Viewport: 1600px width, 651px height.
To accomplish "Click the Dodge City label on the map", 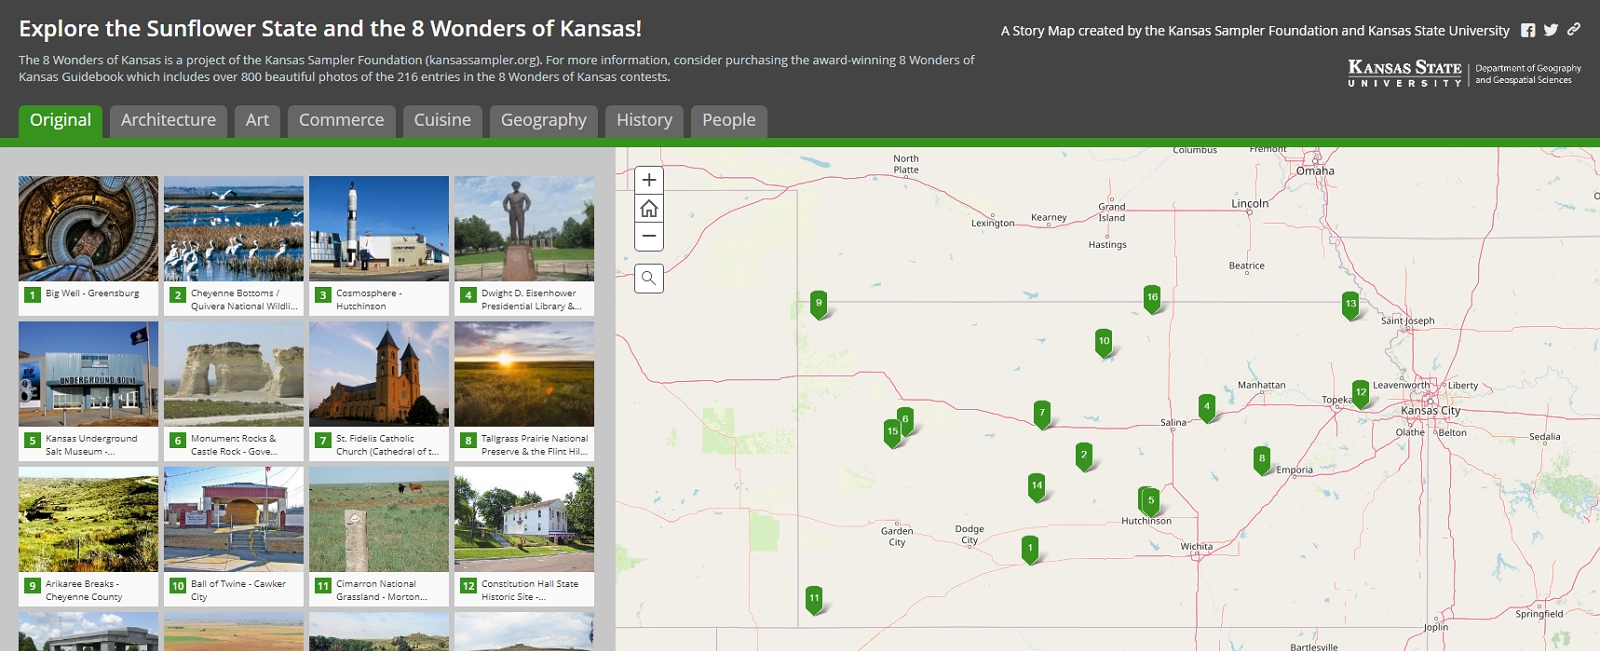I will point(969,535).
